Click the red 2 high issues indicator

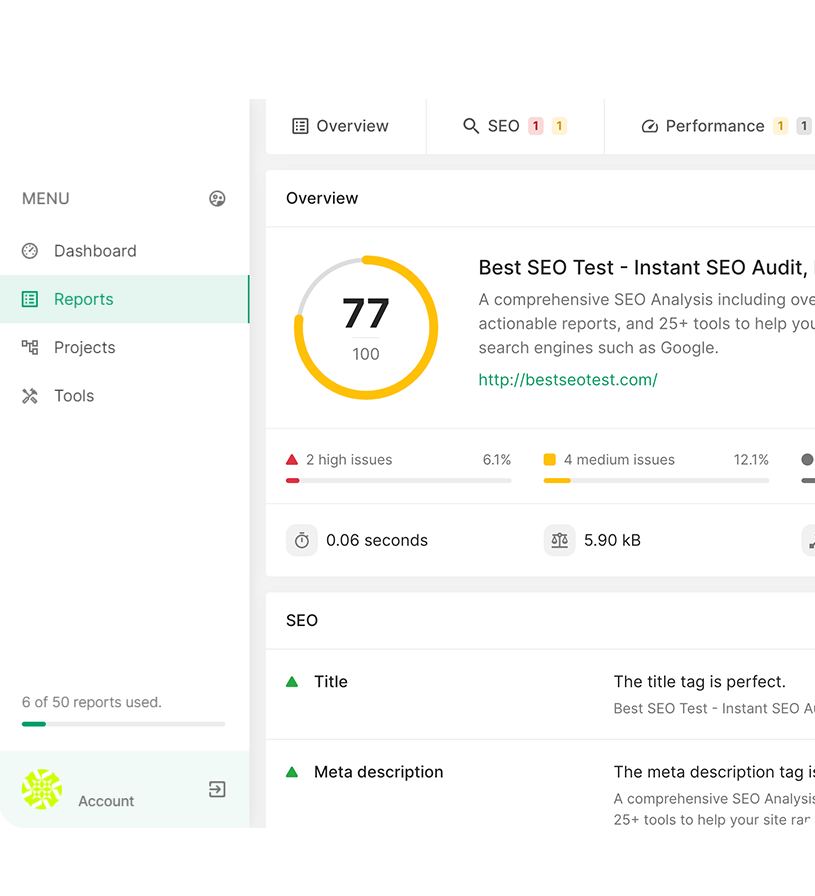click(x=292, y=459)
